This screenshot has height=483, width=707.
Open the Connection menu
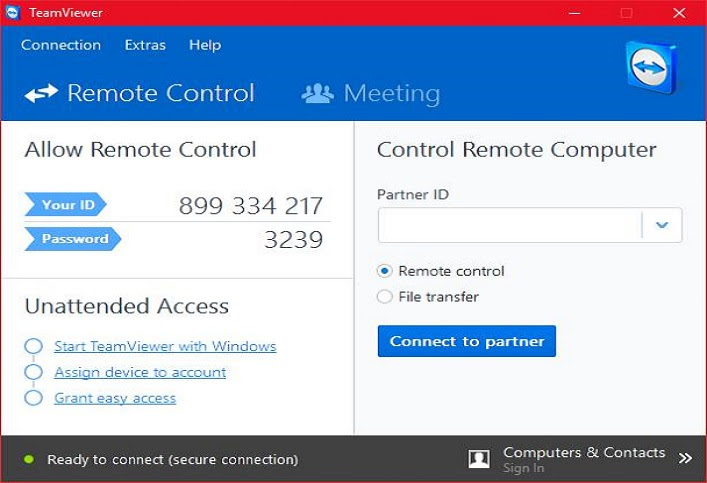(x=61, y=45)
